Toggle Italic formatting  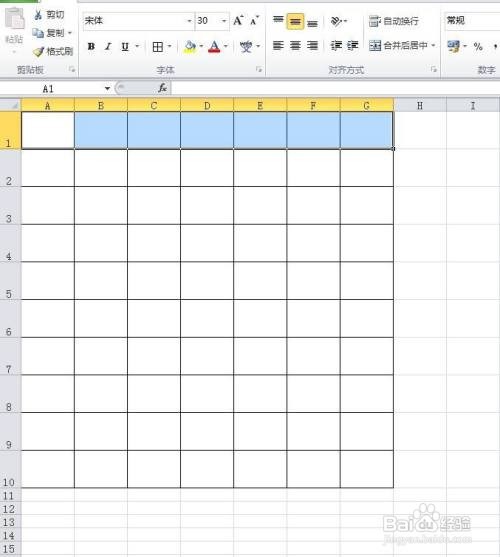108,47
